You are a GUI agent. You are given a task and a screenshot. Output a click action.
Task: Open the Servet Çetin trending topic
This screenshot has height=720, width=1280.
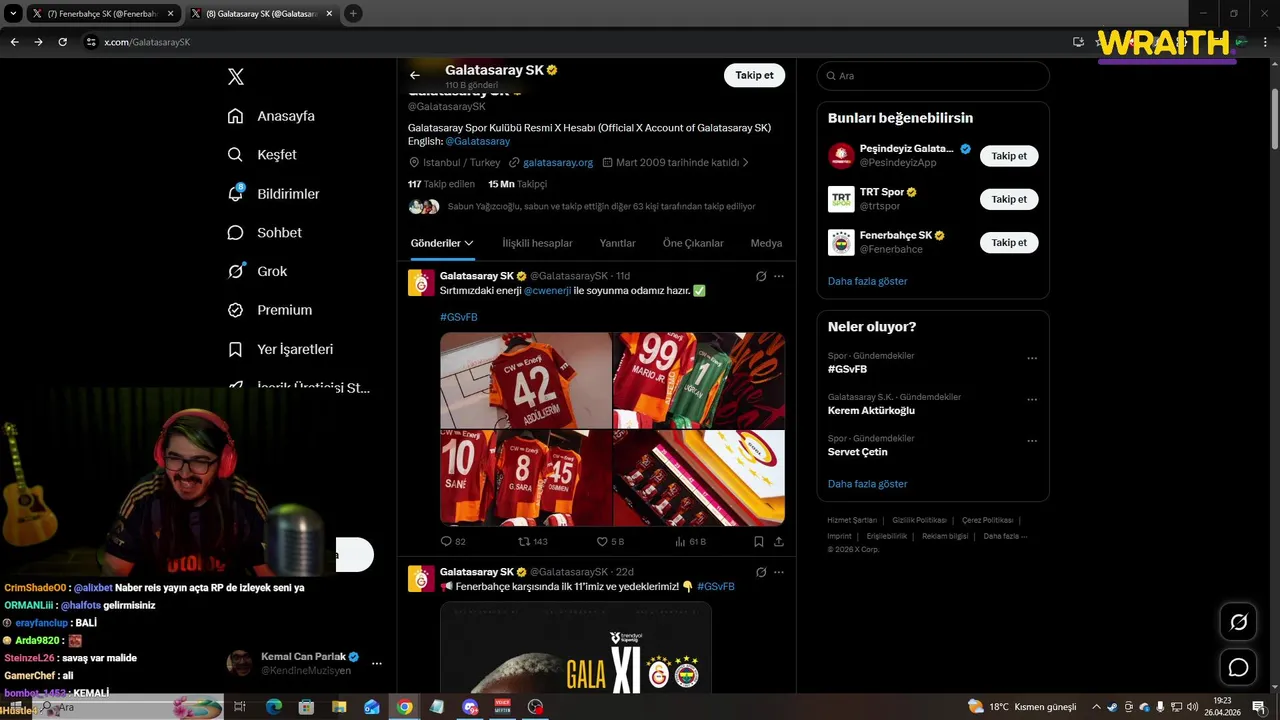(x=857, y=452)
